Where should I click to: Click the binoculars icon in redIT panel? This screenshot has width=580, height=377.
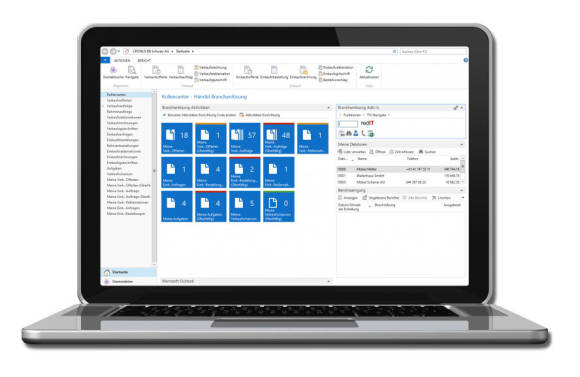coord(349,134)
